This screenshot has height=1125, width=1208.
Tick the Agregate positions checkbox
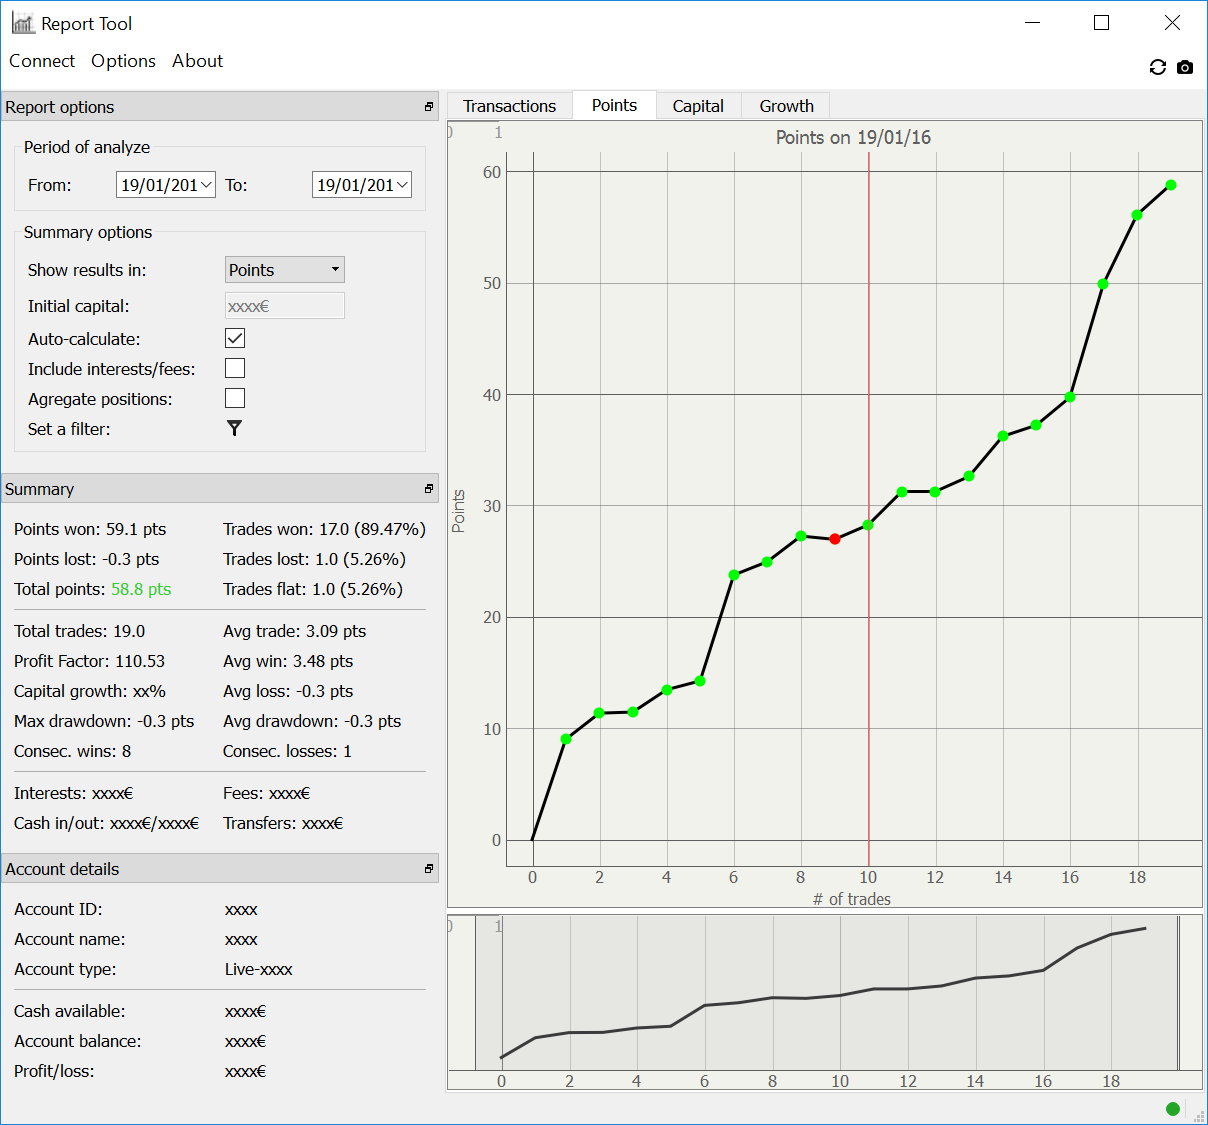point(235,398)
